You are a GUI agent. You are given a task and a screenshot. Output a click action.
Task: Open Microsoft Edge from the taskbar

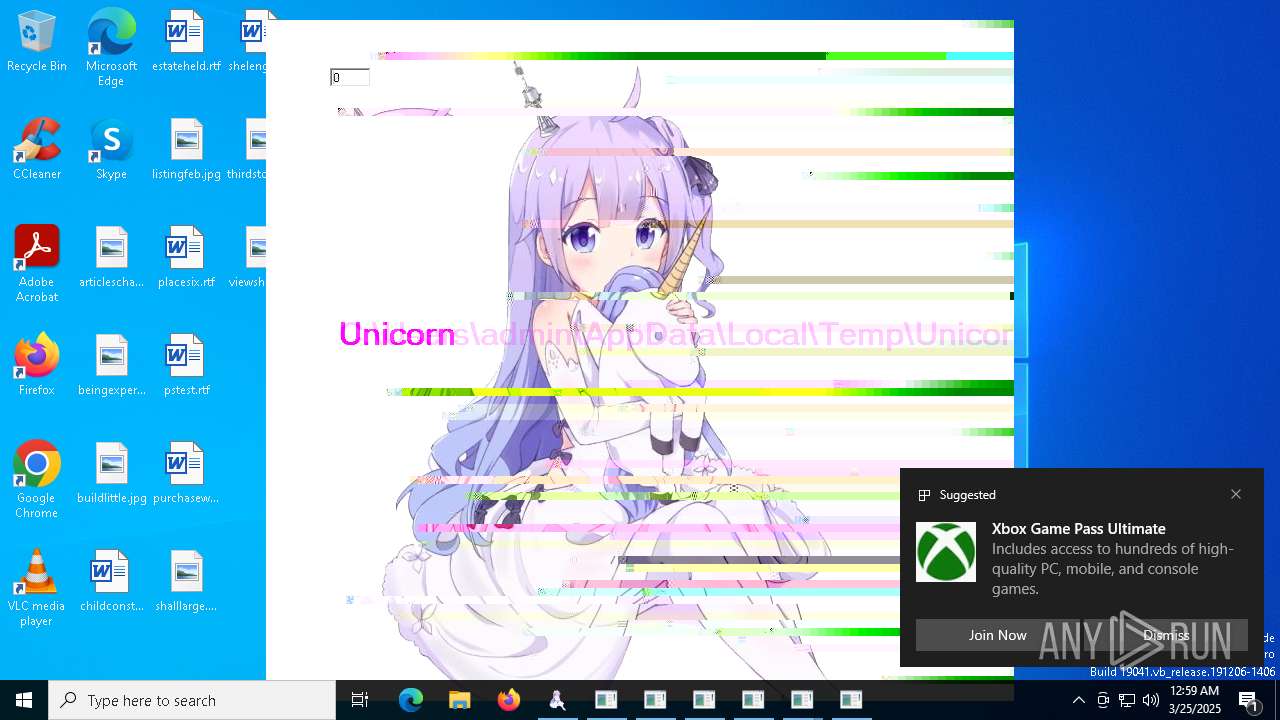pyautogui.click(x=410, y=700)
